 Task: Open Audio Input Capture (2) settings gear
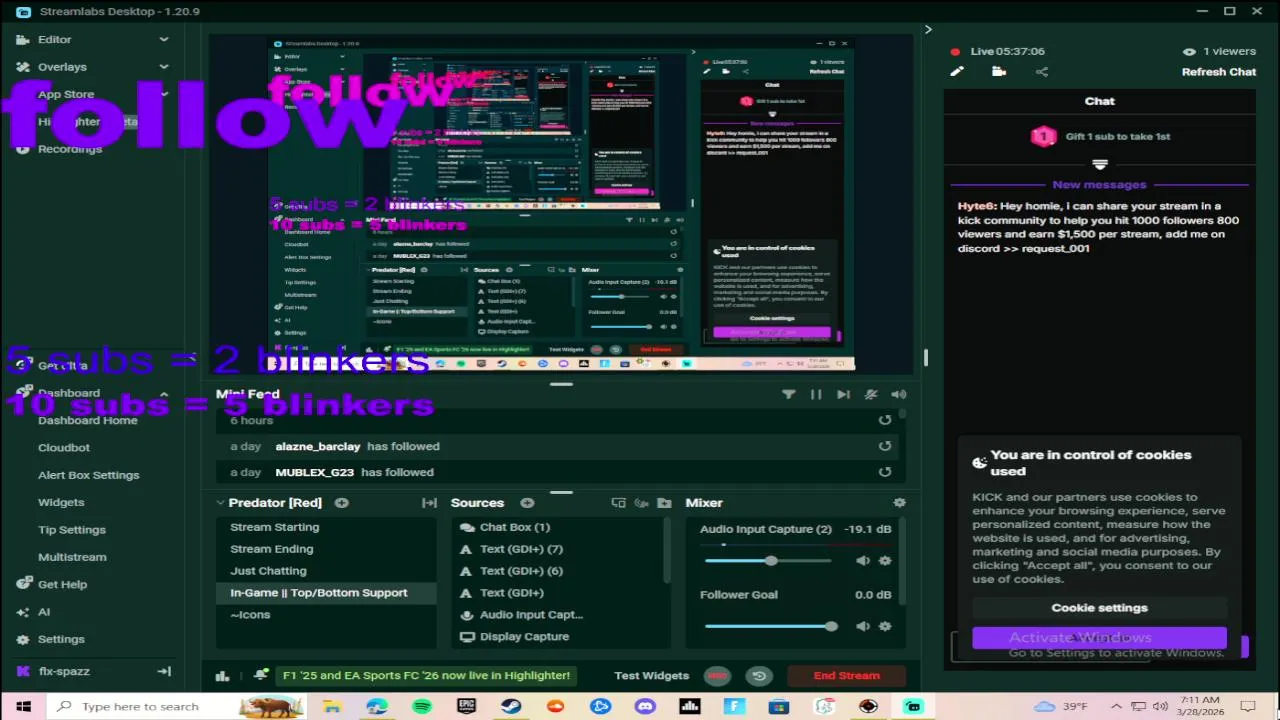click(884, 561)
